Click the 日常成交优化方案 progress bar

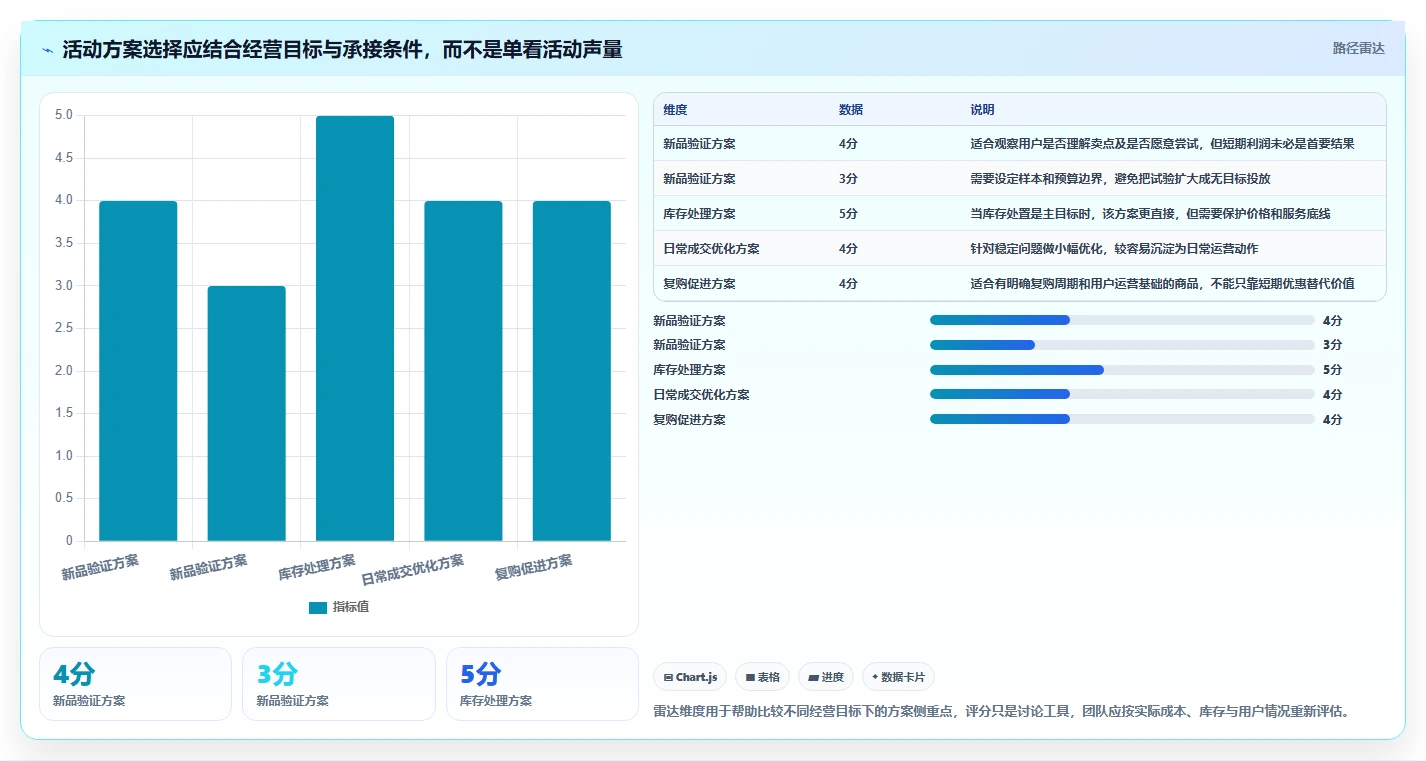point(1122,395)
